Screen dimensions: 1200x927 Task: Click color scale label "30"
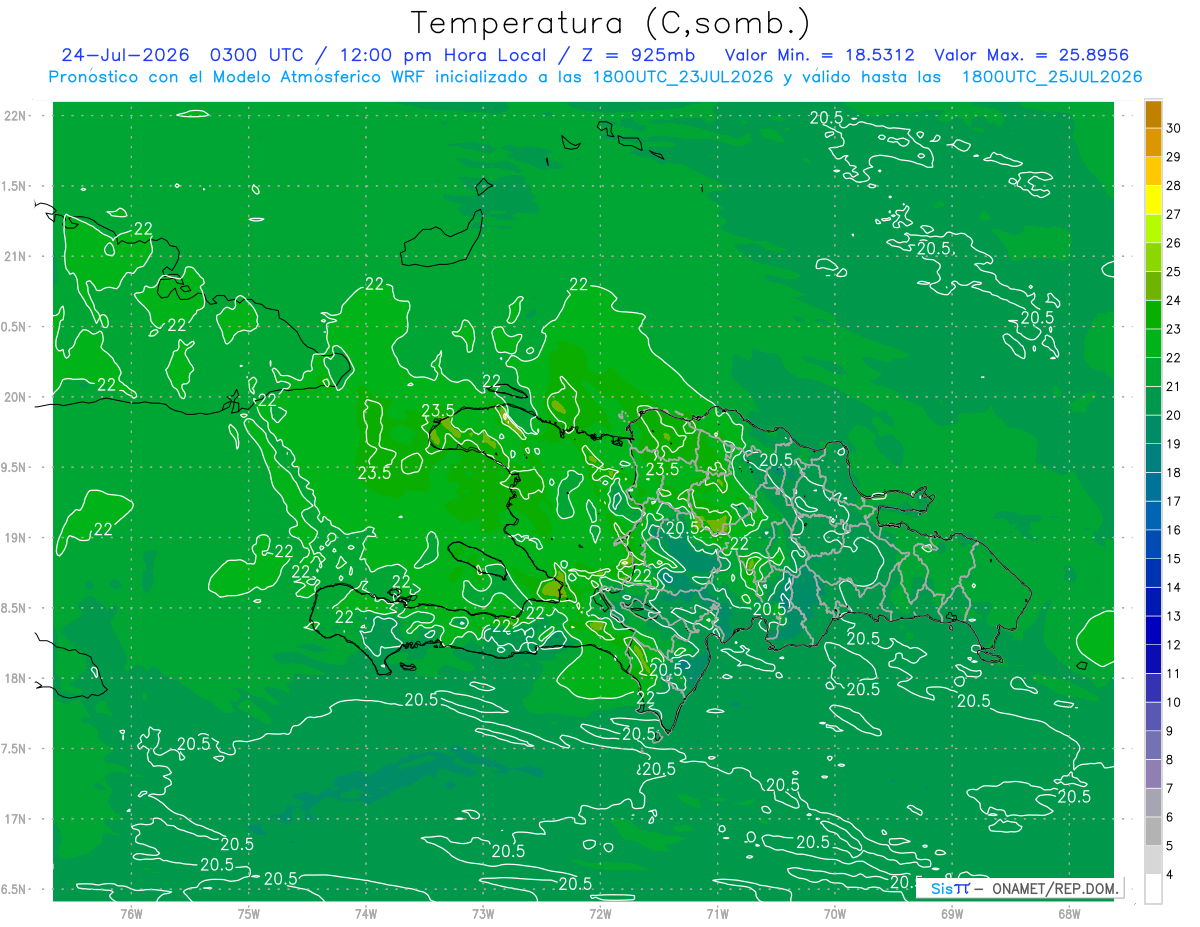[x=1173, y=128]
